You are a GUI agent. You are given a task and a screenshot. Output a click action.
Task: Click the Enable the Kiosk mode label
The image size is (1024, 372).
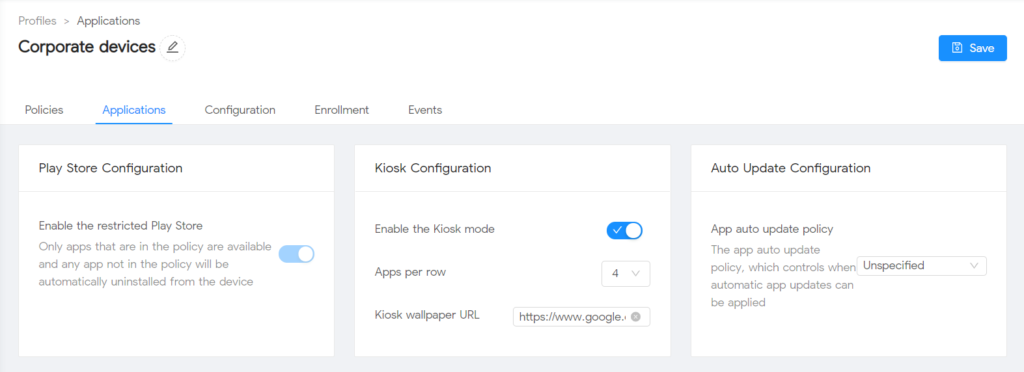tap(435, 229)
